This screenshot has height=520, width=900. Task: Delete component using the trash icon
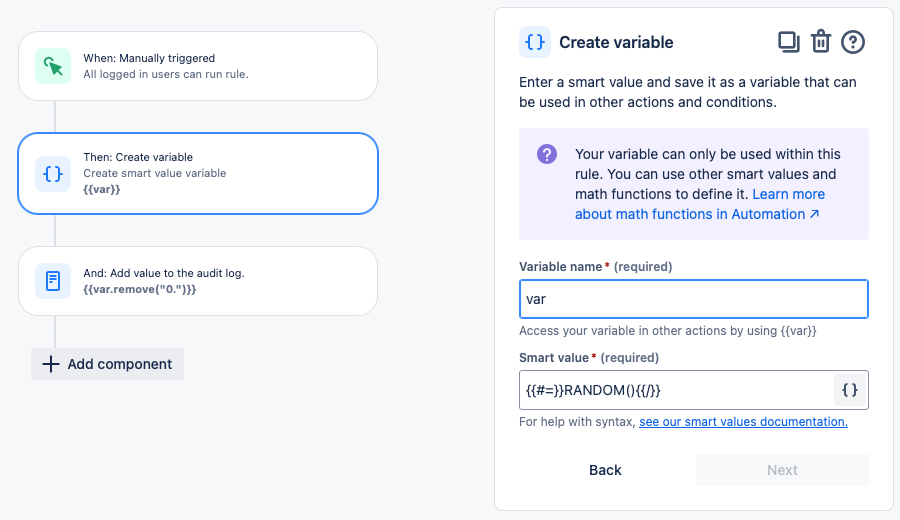pyautogui.click(x=820, y=42)
